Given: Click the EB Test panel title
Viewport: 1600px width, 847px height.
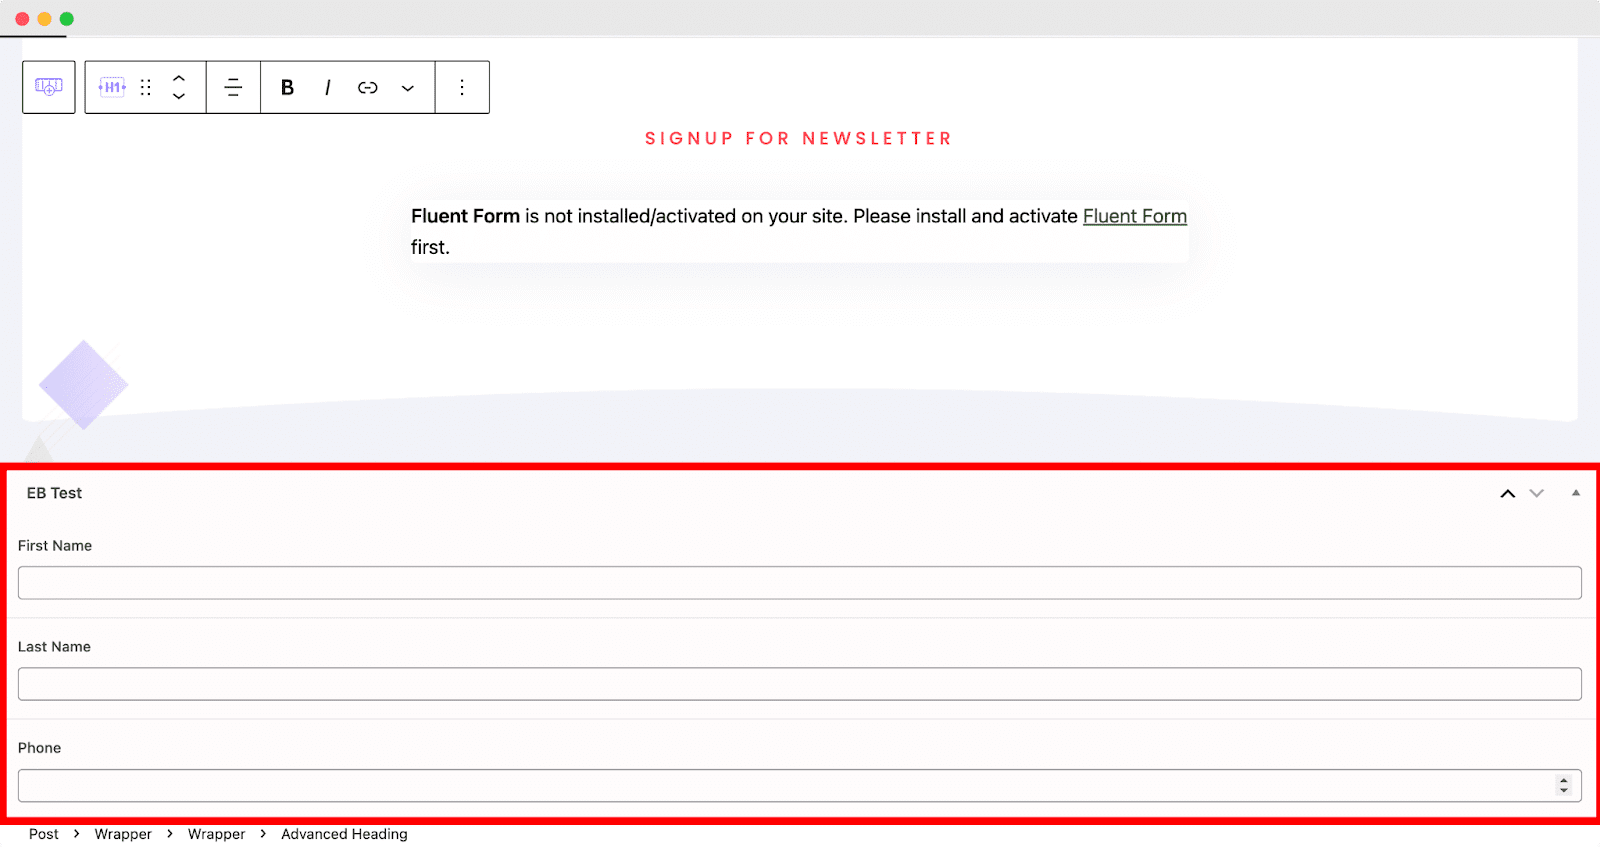Looking at the screenshot, I should [54, 493].
